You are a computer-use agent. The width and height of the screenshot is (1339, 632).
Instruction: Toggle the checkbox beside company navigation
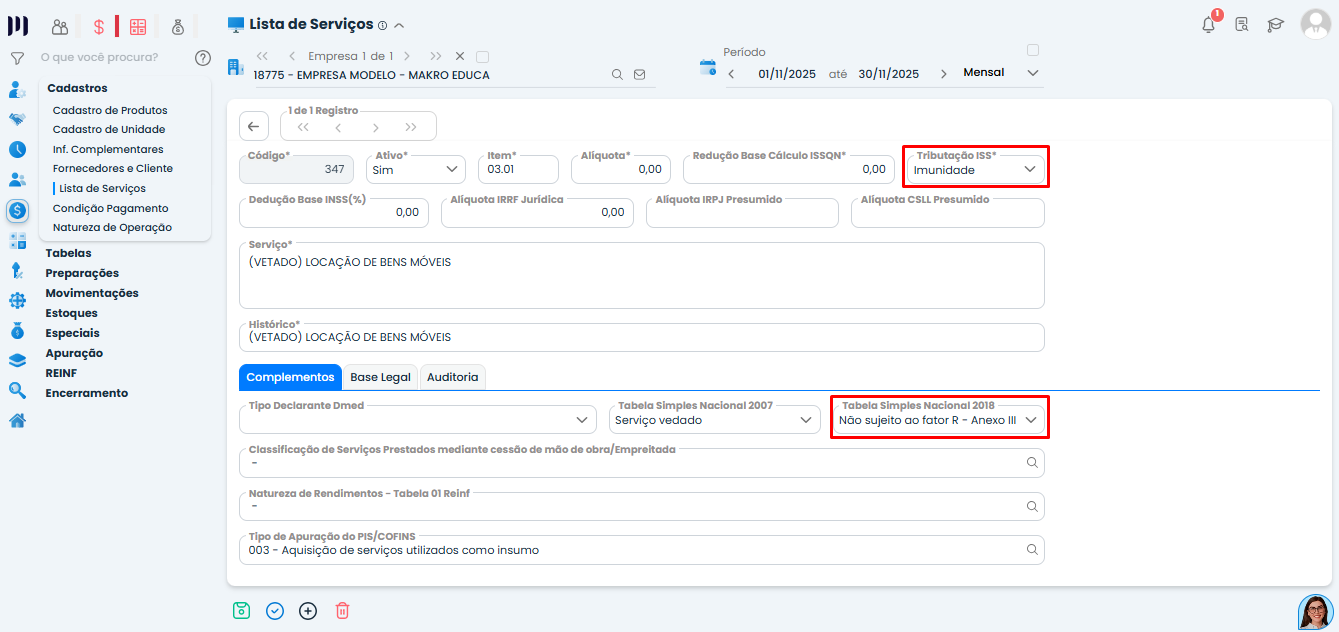pyautogui.click(x=483, y=56)
